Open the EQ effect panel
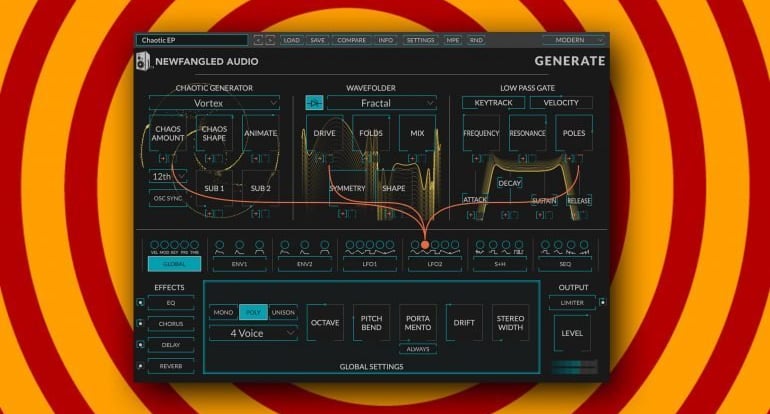Image resolution: width=770 pixels, height=414 pixels. (171, 303)
